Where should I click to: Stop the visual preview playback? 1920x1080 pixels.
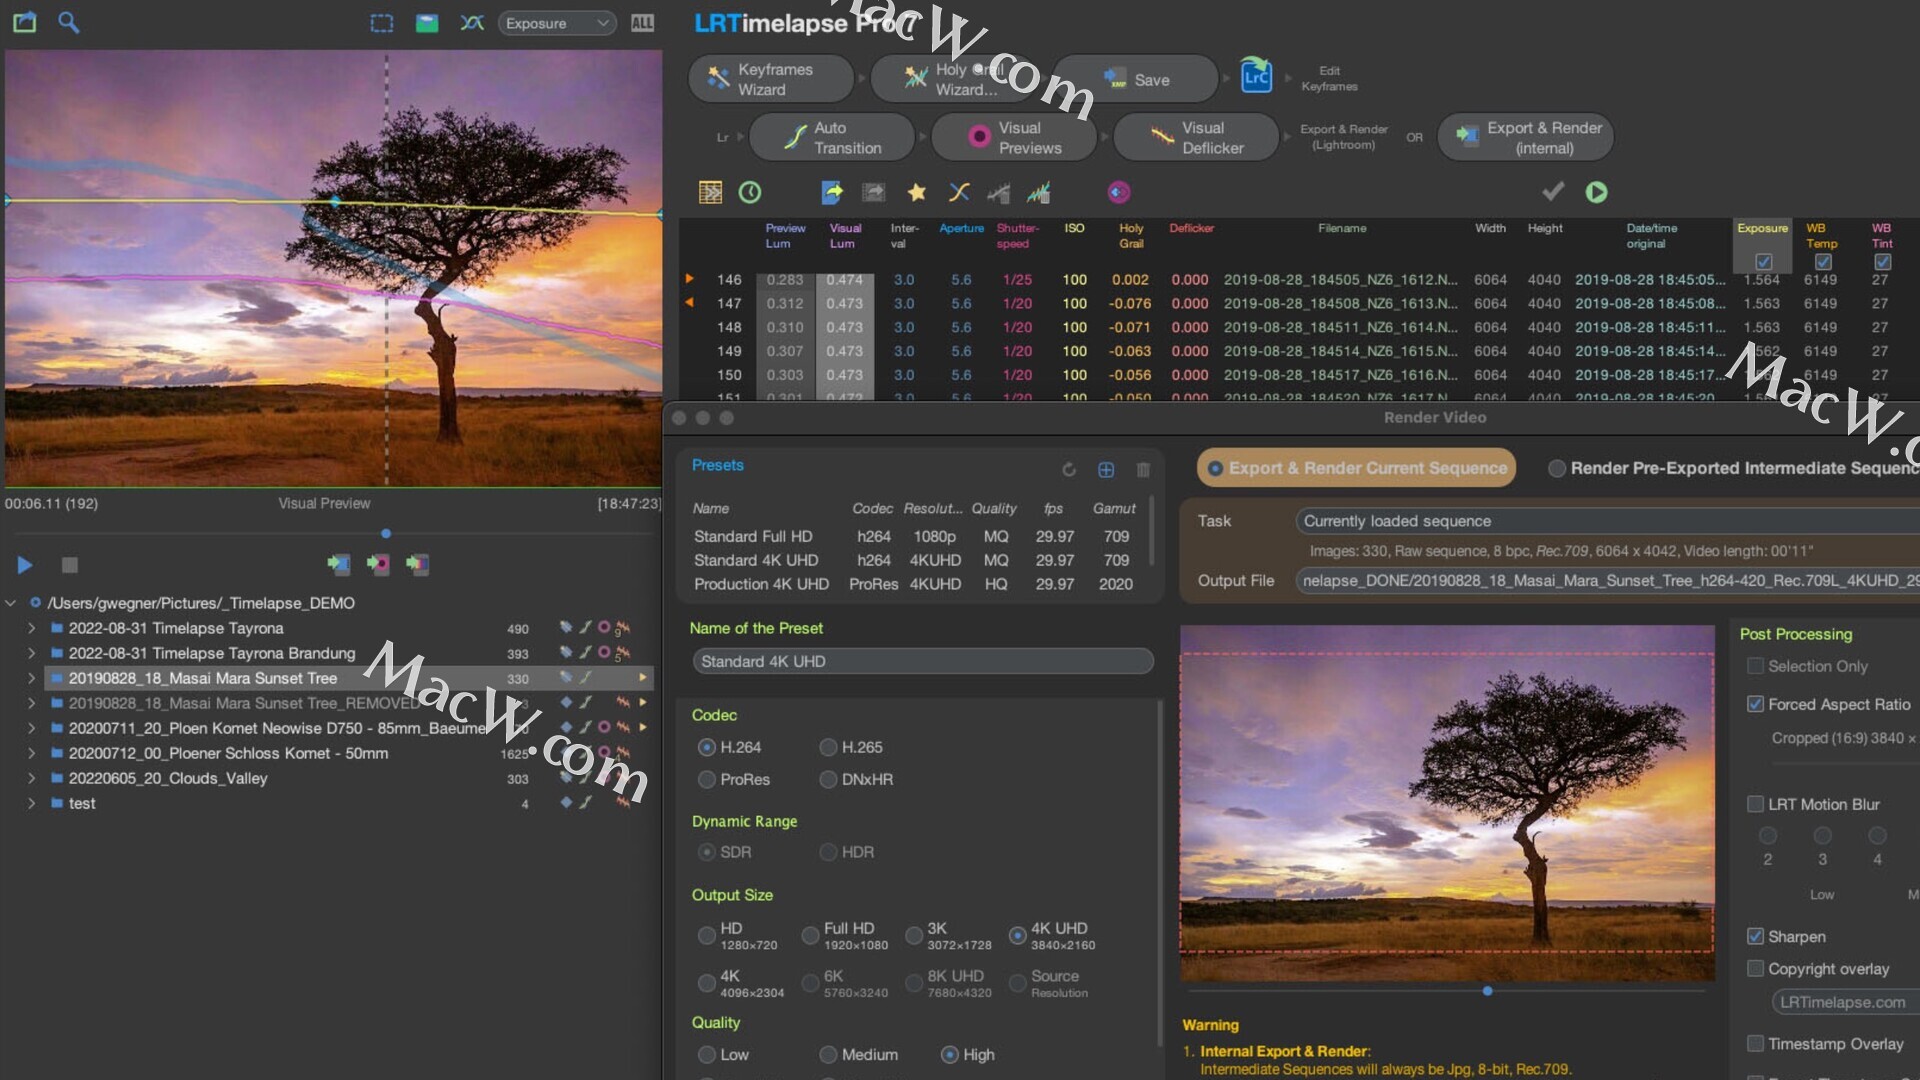tap(69, 565)
